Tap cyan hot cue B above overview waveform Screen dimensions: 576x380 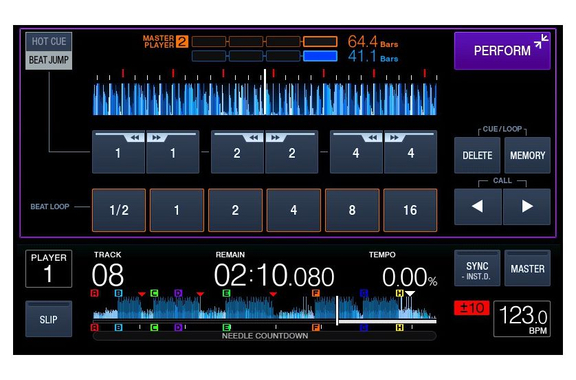pos(118,293)
